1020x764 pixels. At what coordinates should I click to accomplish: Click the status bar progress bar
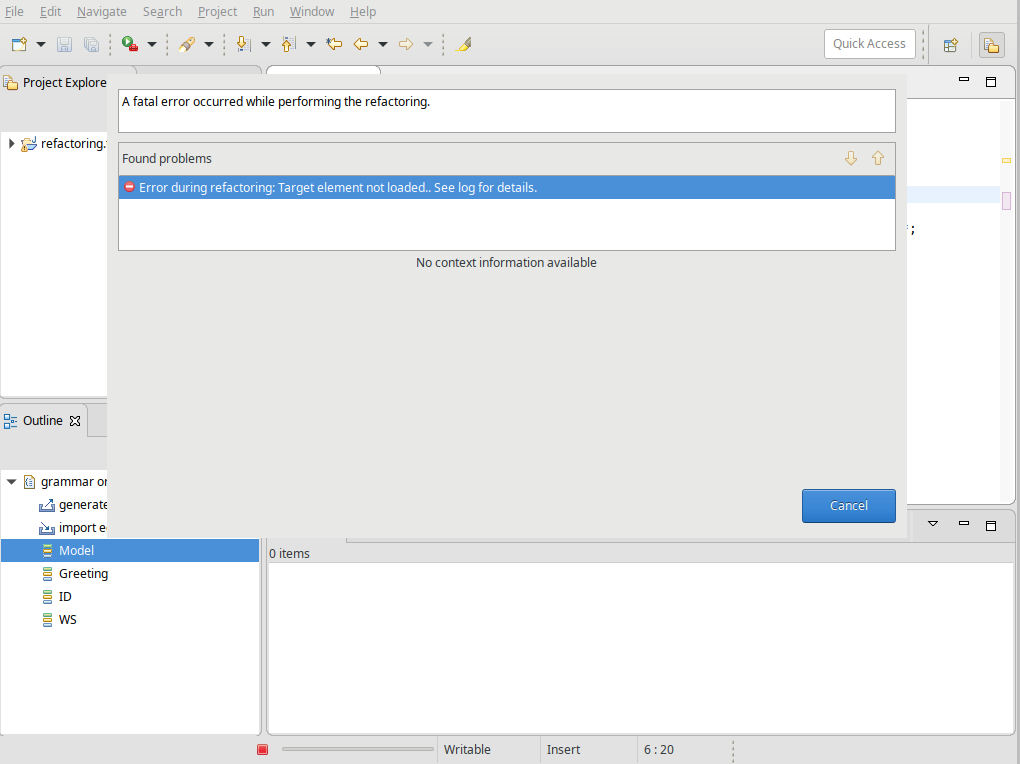358,749
